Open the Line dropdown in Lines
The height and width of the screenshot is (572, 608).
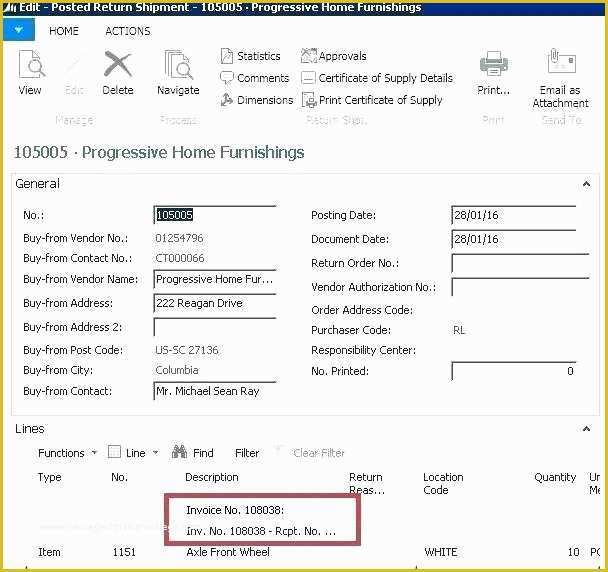click(133, 453)
